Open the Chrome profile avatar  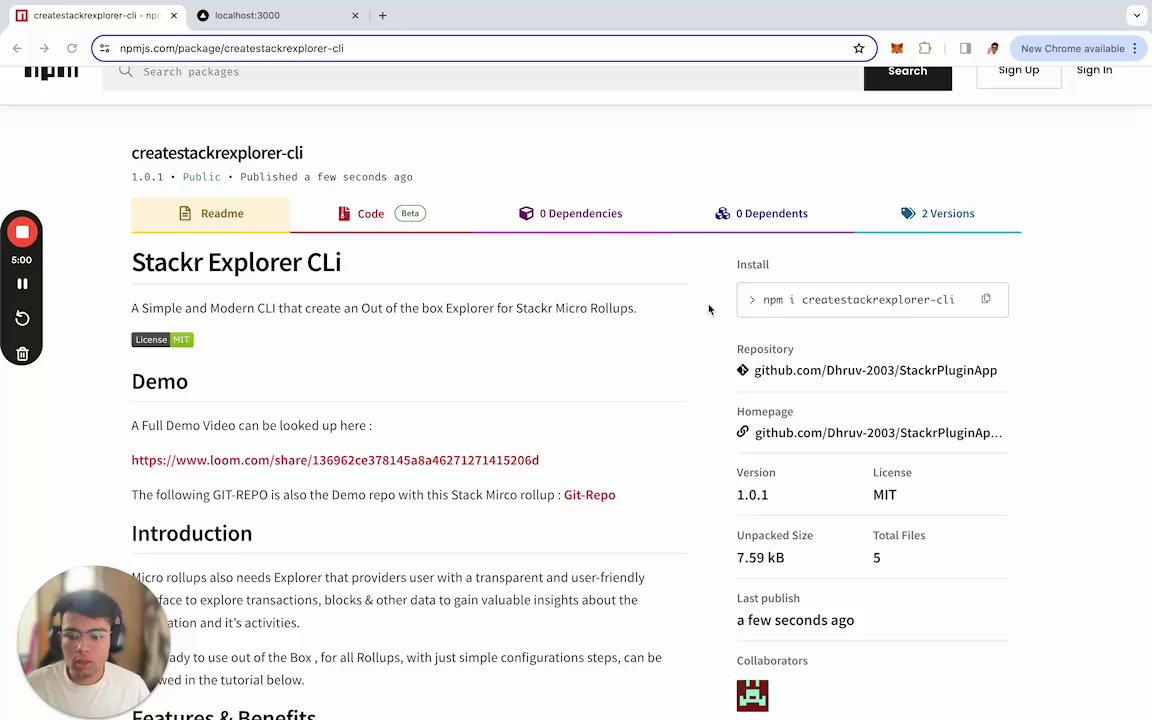coord(993,48)
